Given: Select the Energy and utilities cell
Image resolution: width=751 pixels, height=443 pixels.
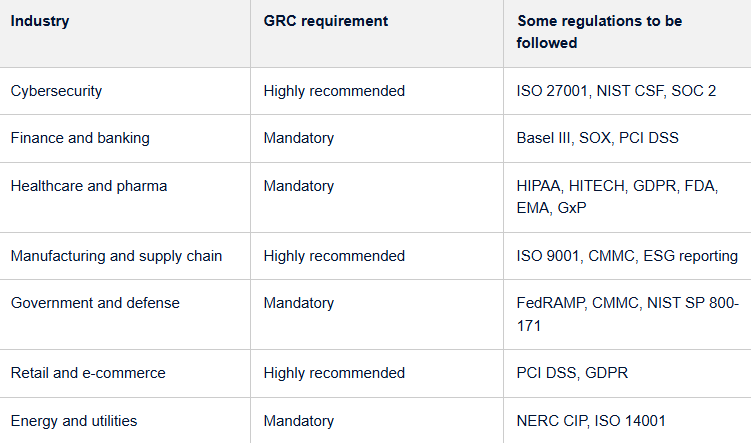Looking at the screenshot, I should pos(74,421).
